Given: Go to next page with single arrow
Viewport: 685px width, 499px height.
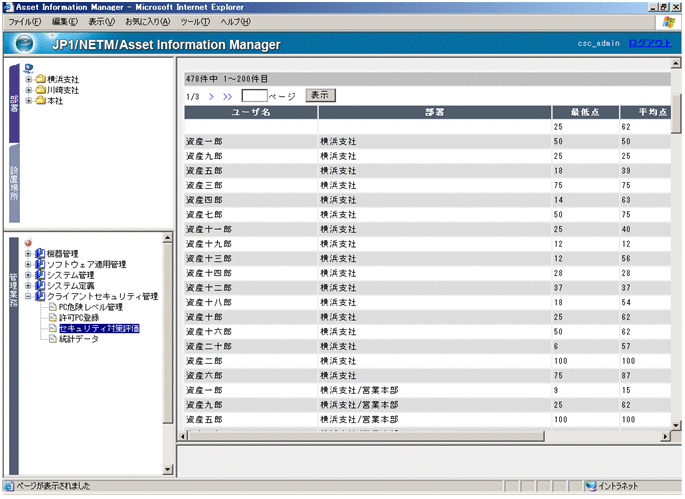Looking at the screenshot, I should point(212,96).
